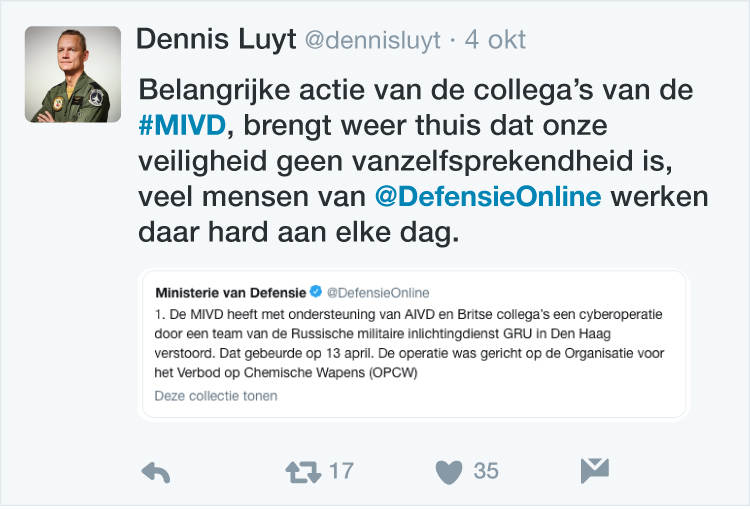This screenshot has width=750, height=510.
Task: Follow the #MIVD hashtag
Action: [184, 126]
